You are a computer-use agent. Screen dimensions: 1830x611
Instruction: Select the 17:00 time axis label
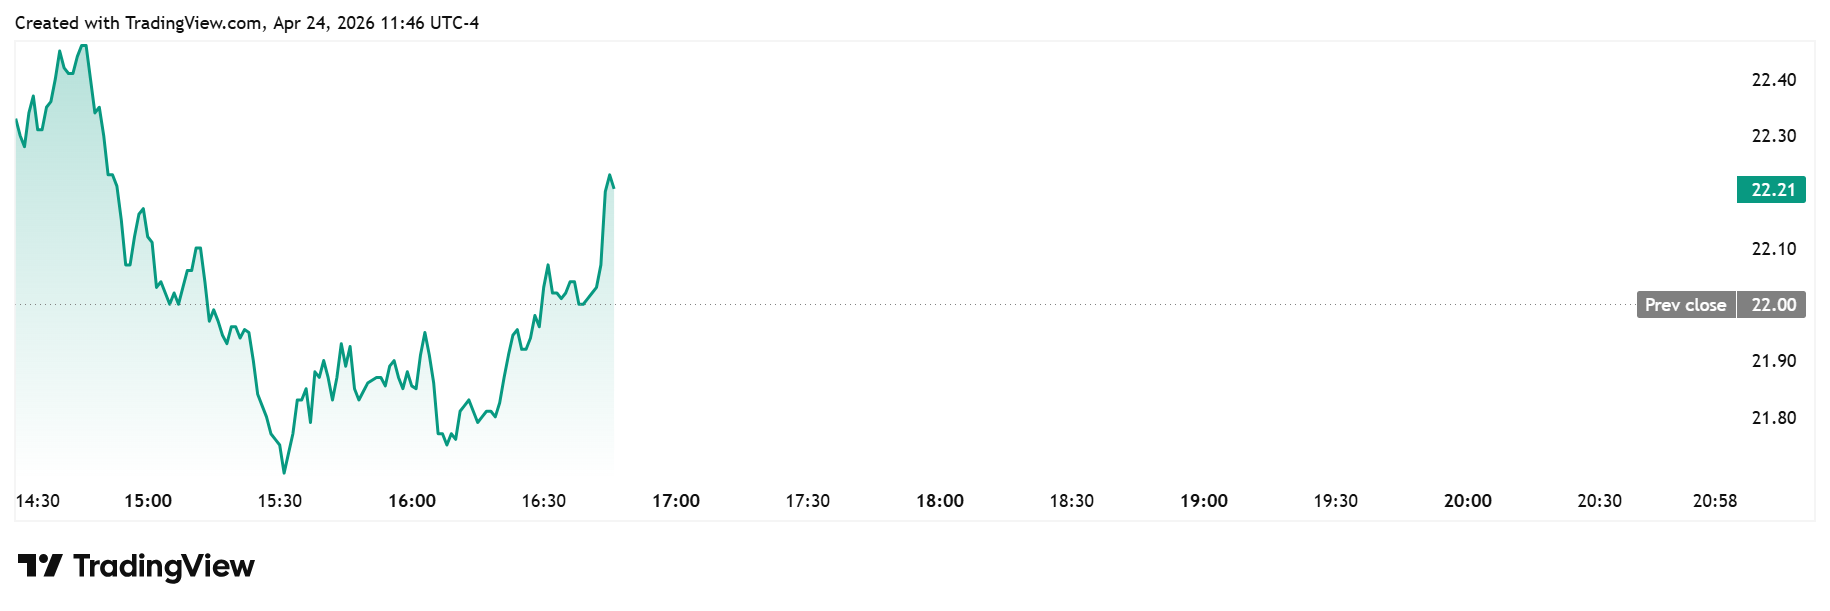(x=676, y=501)
